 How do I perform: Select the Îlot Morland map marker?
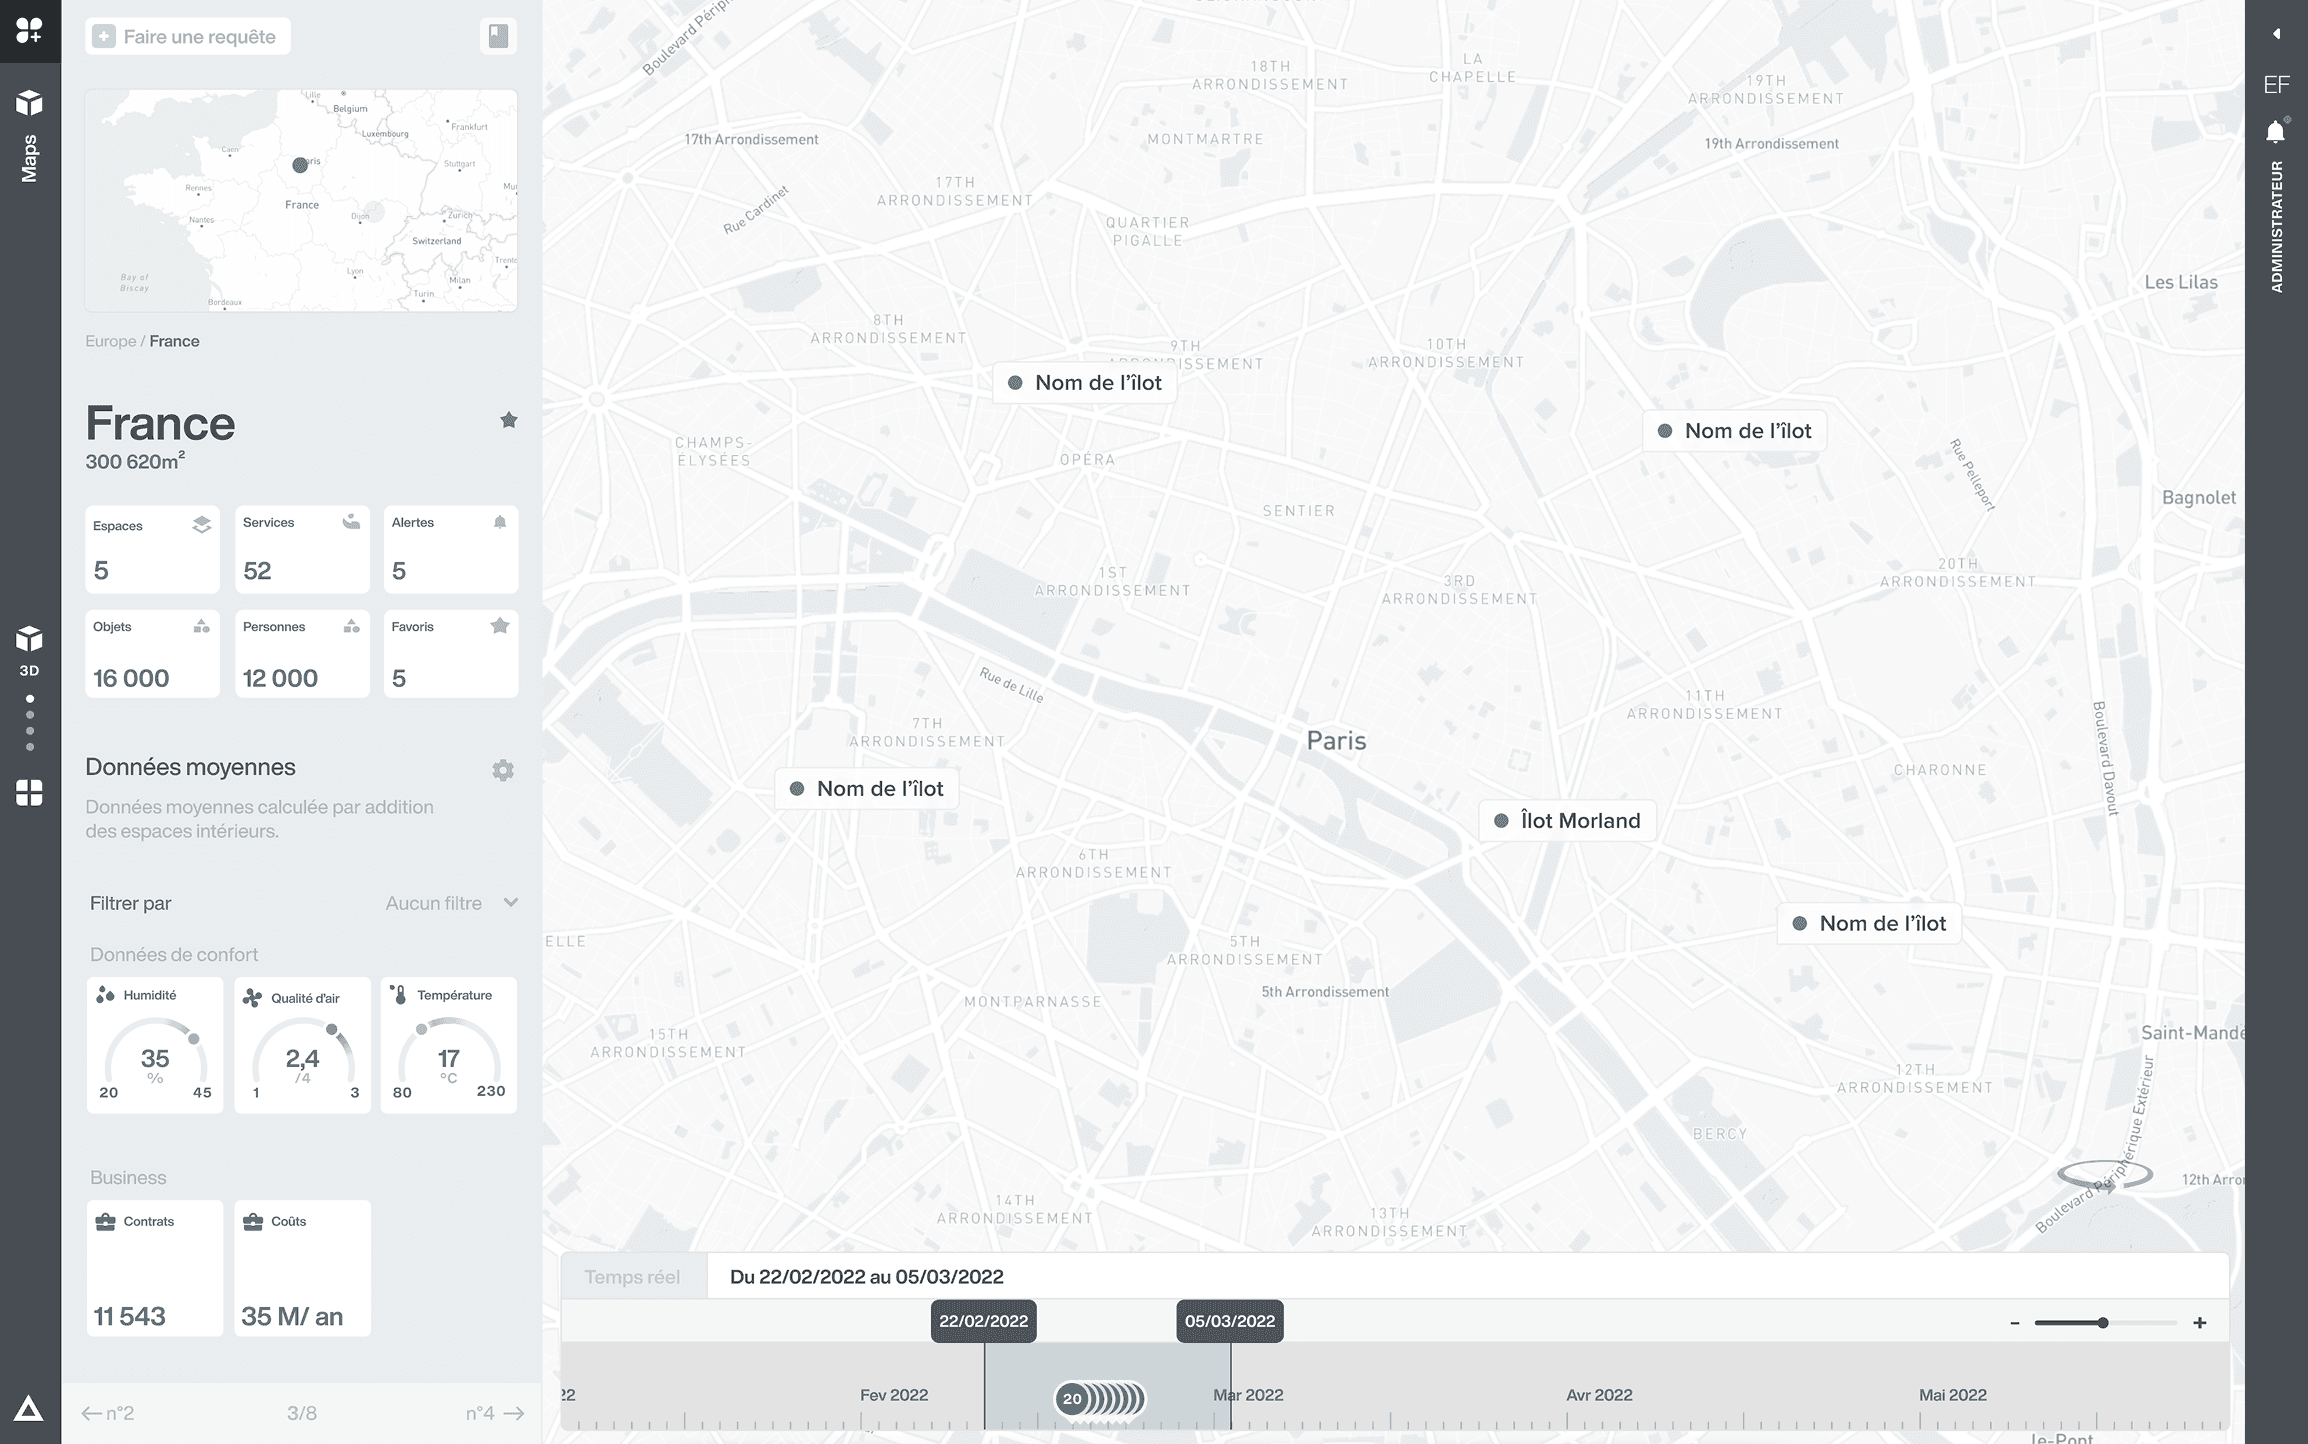pos(1567,821)
